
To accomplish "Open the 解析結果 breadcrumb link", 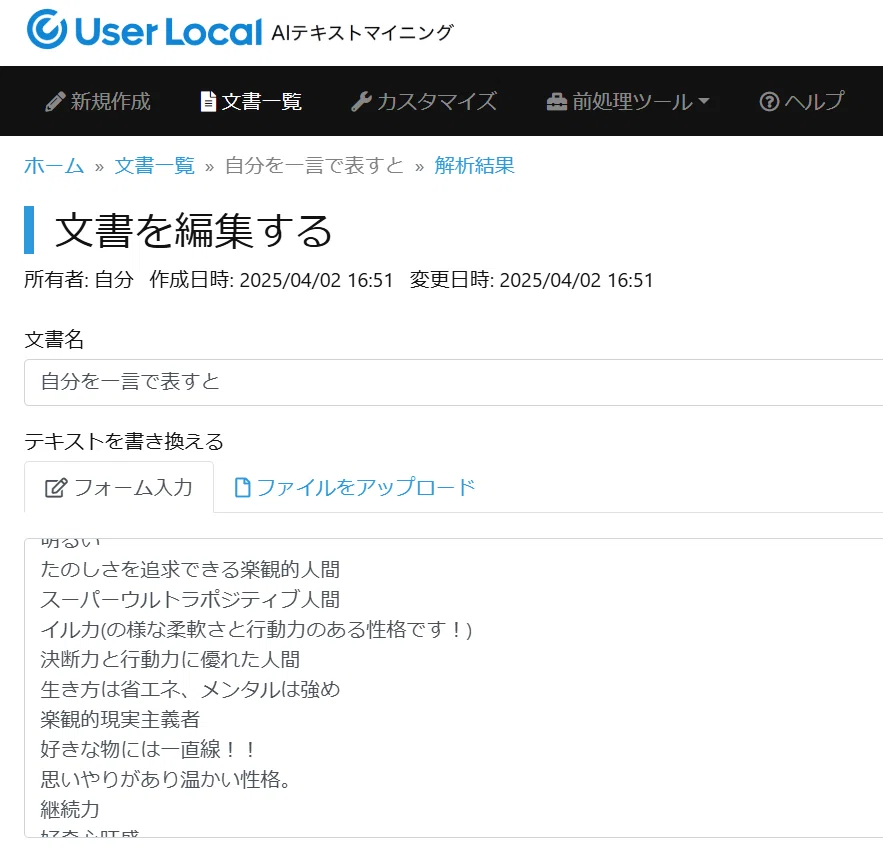I will tap(474, 166).
